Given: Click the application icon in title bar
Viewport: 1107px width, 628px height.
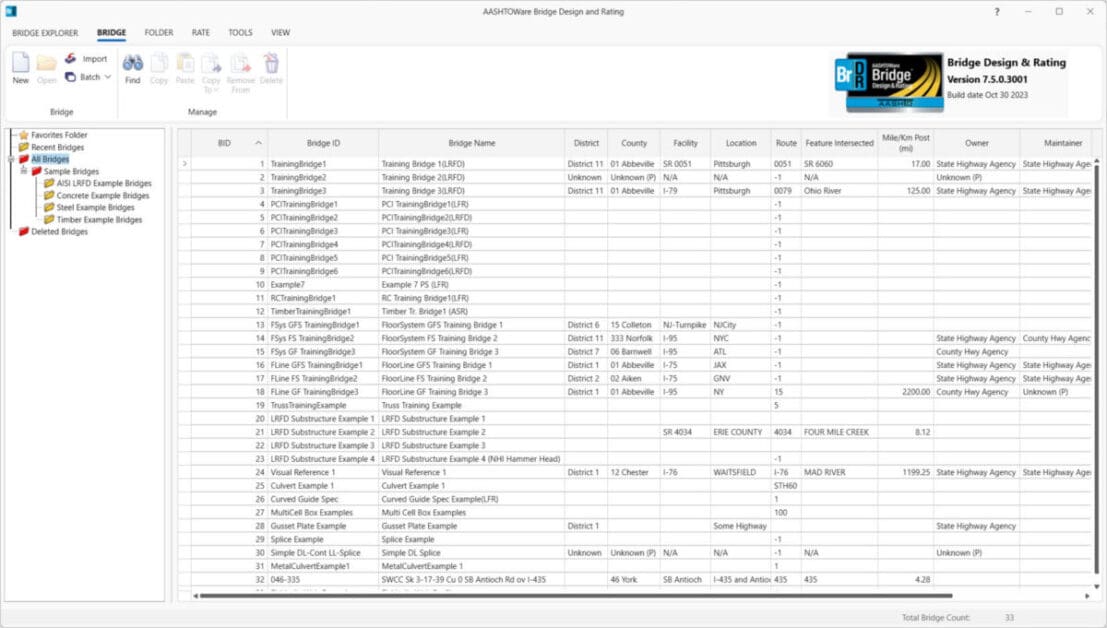Looking at the screenshot, I should pos(11,11).
